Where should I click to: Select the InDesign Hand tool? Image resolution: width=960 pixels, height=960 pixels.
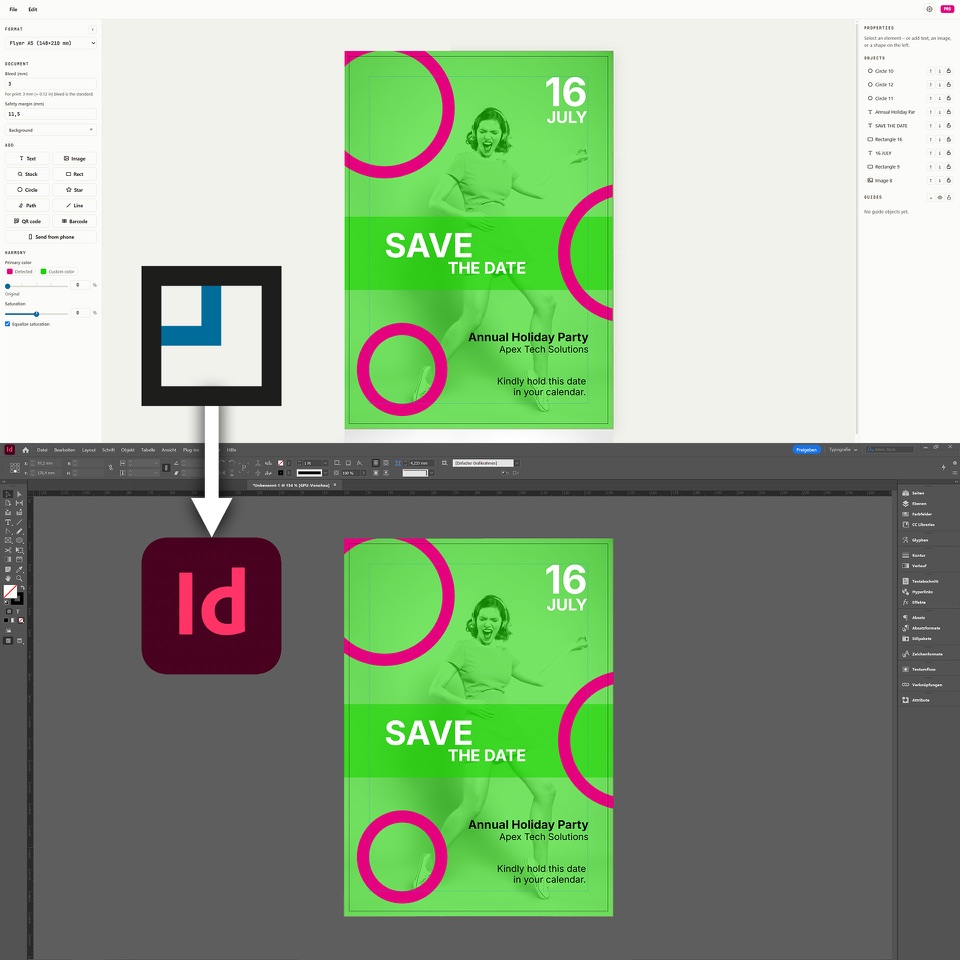(x=8, y=579)
